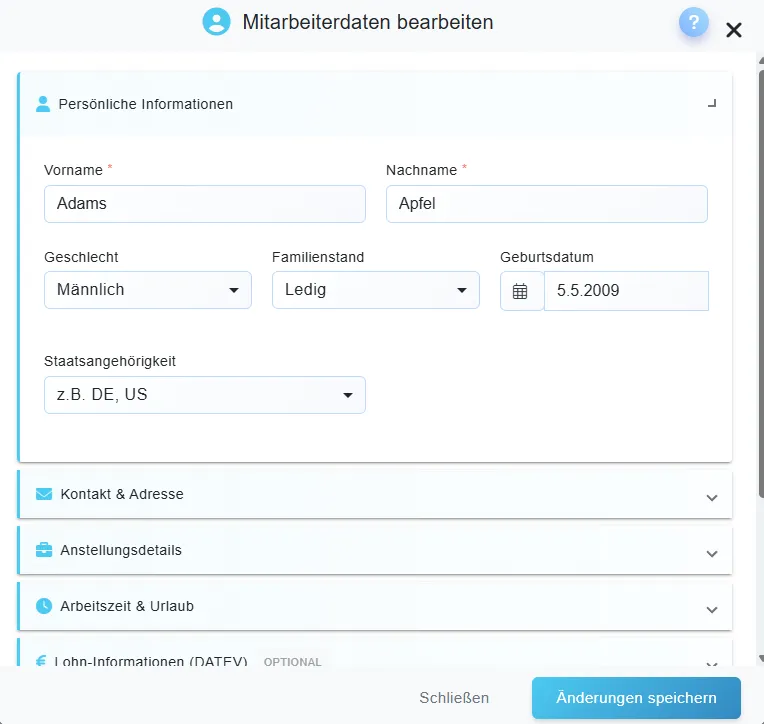Expand Kontakt & Adresse using its chevron

coord(712,498)
